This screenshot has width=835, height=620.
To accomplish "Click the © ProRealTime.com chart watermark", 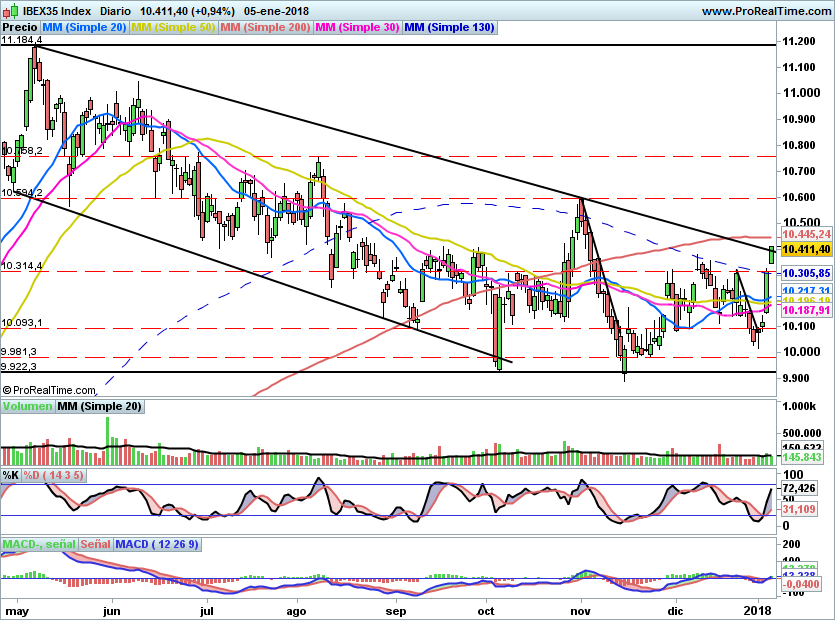I will 48,388.
